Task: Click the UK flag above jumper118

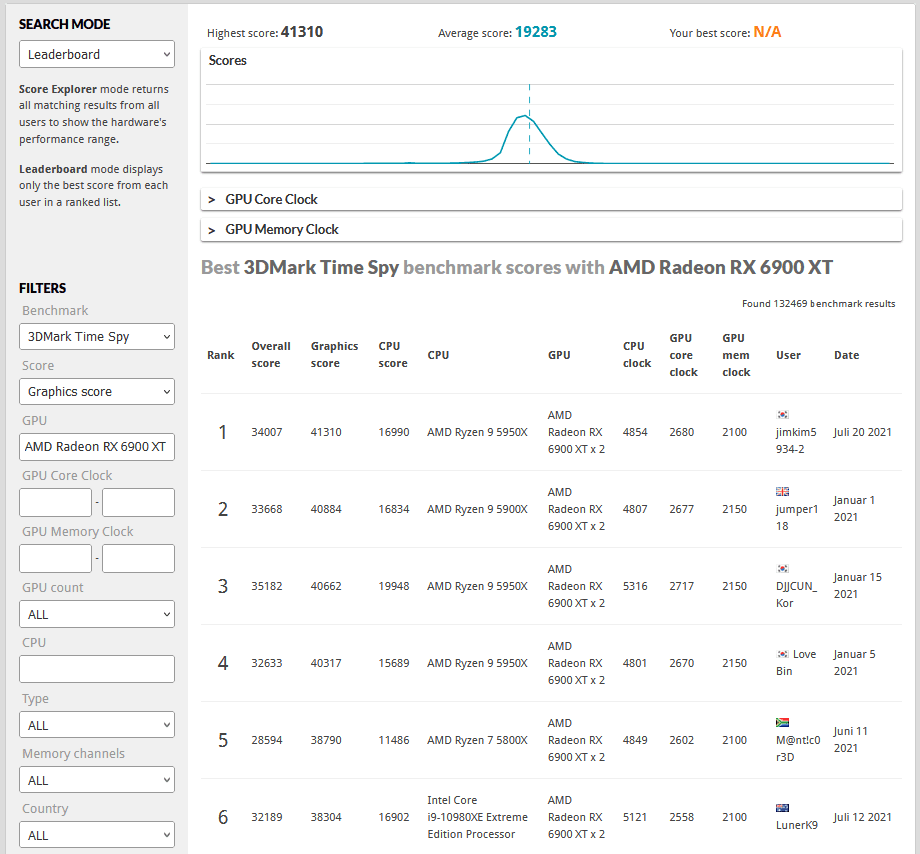Action: [x=783, y=492]
